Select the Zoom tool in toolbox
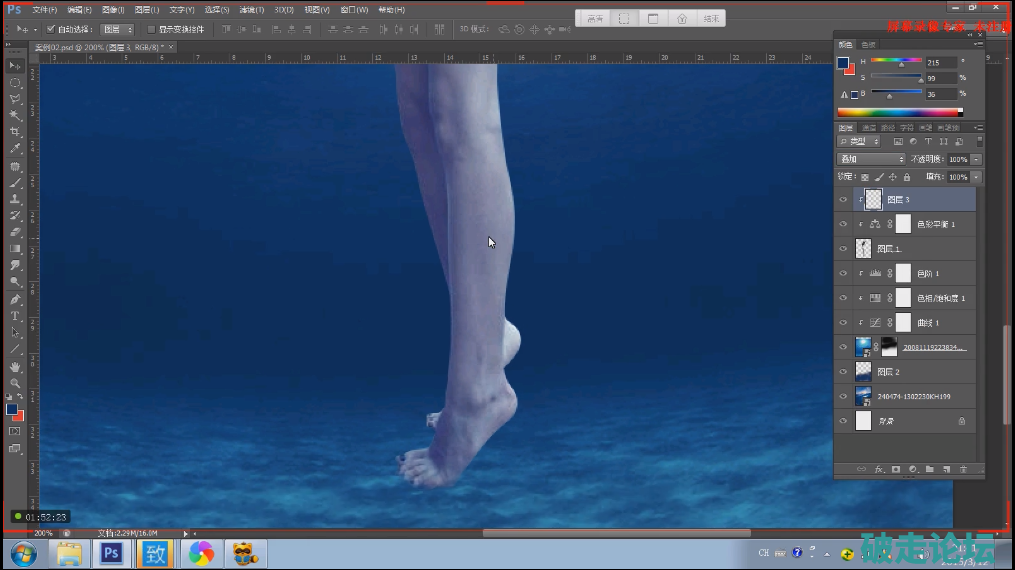This screenshot has height=570, width=1015. [x=15, y=384]
